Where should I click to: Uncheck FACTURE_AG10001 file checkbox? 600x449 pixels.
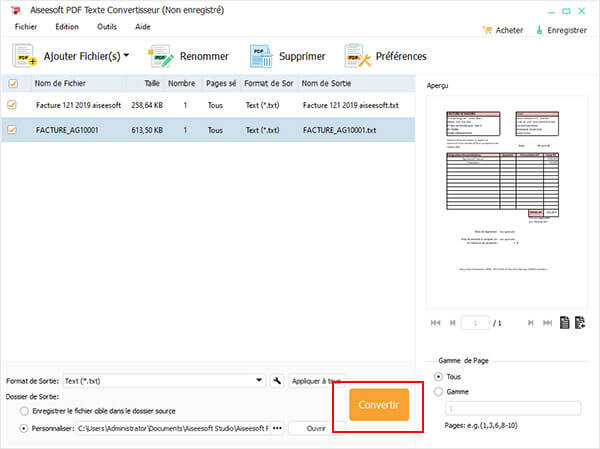[x=12, y=130]
